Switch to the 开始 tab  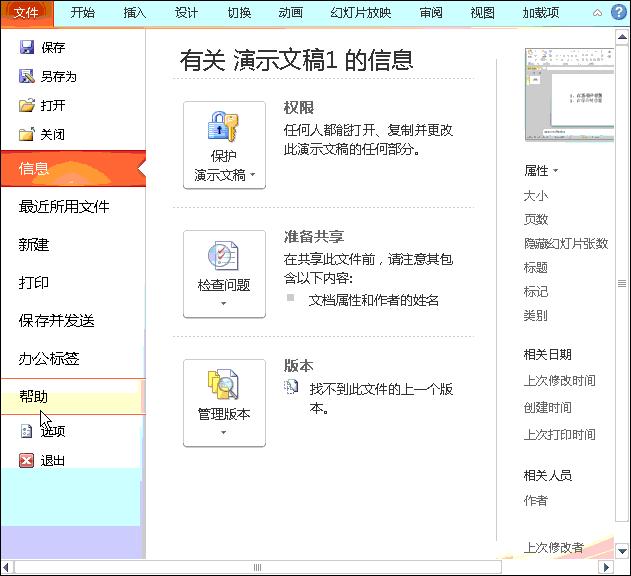point(83,12)
